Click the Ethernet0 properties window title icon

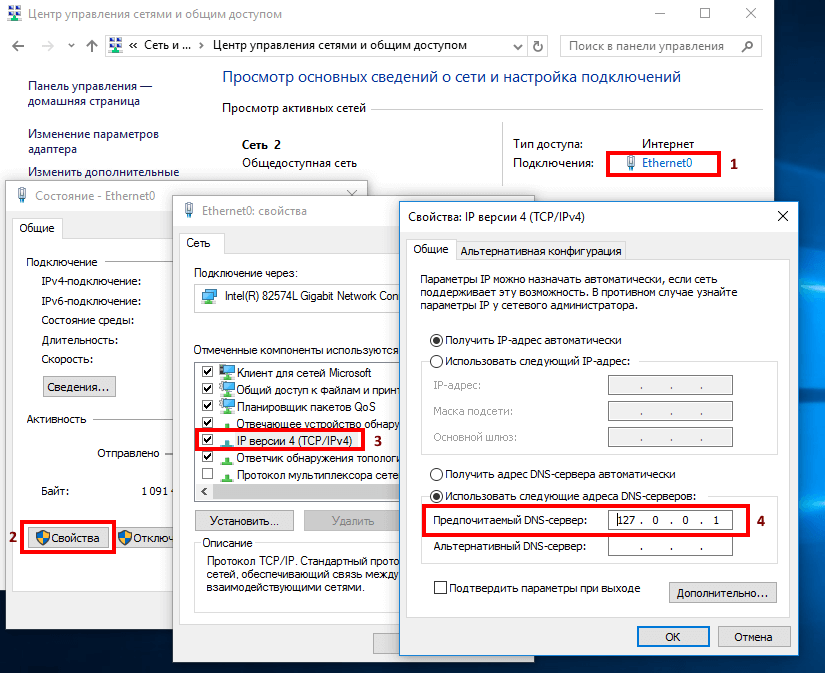click(189, 210)
